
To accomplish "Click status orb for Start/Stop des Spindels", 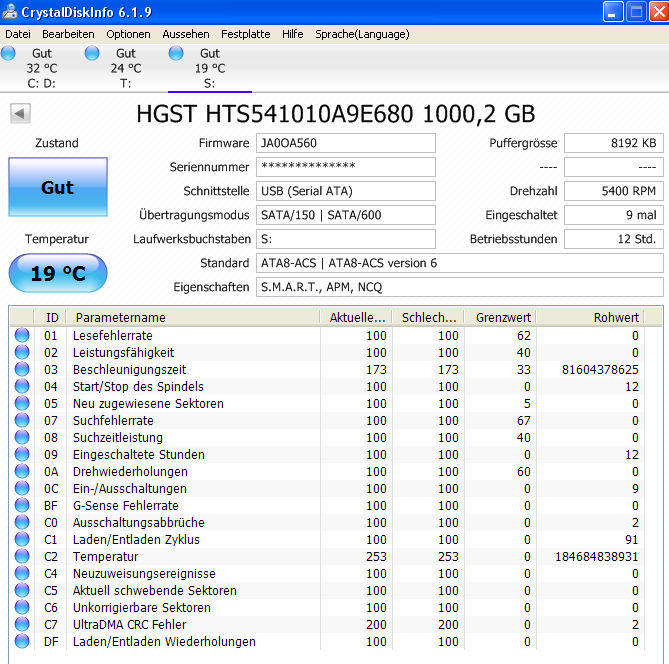I will tap(22, 386).
